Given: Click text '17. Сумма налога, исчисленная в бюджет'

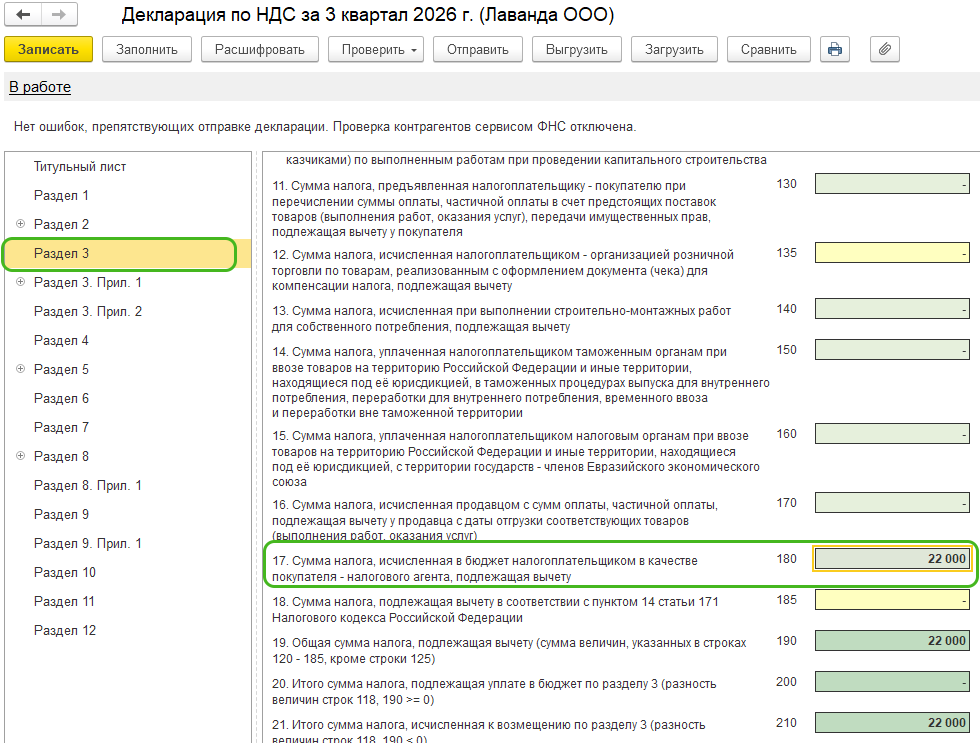Looking at the screenshot, I should (391, 561).
